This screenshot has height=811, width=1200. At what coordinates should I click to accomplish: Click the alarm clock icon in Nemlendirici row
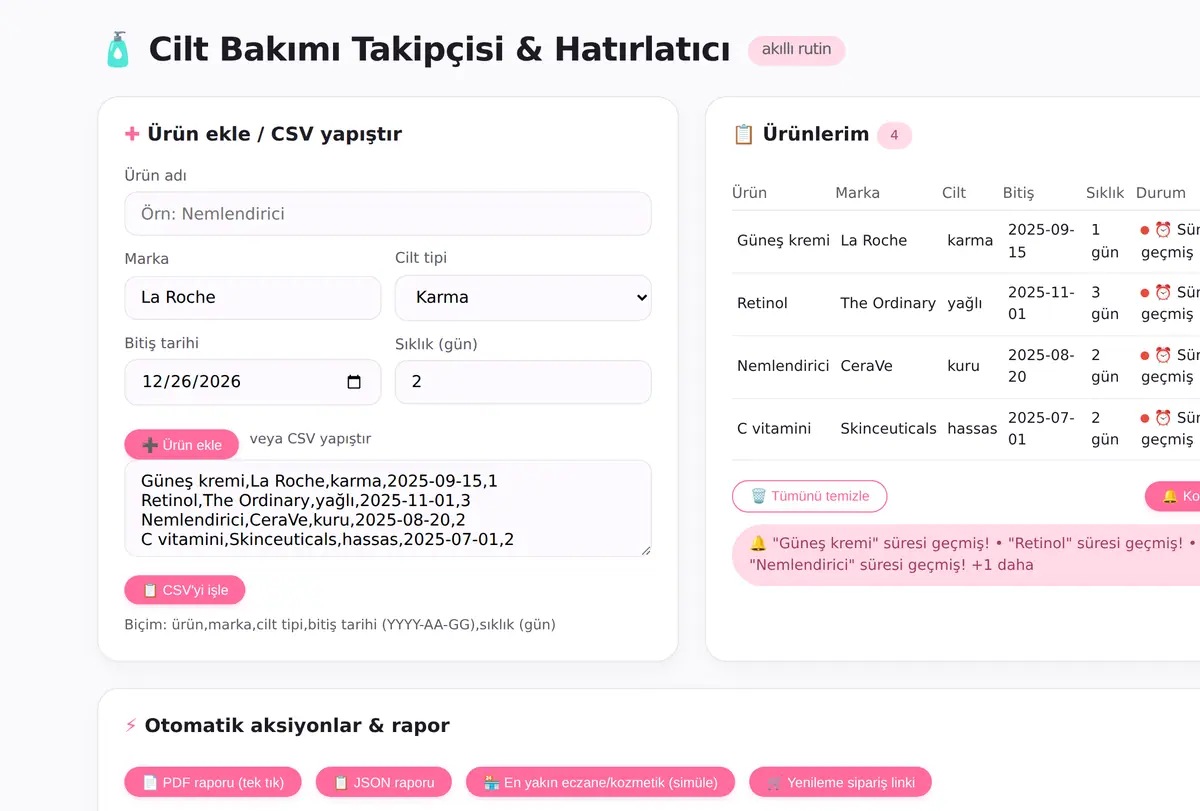(1163, 355)
